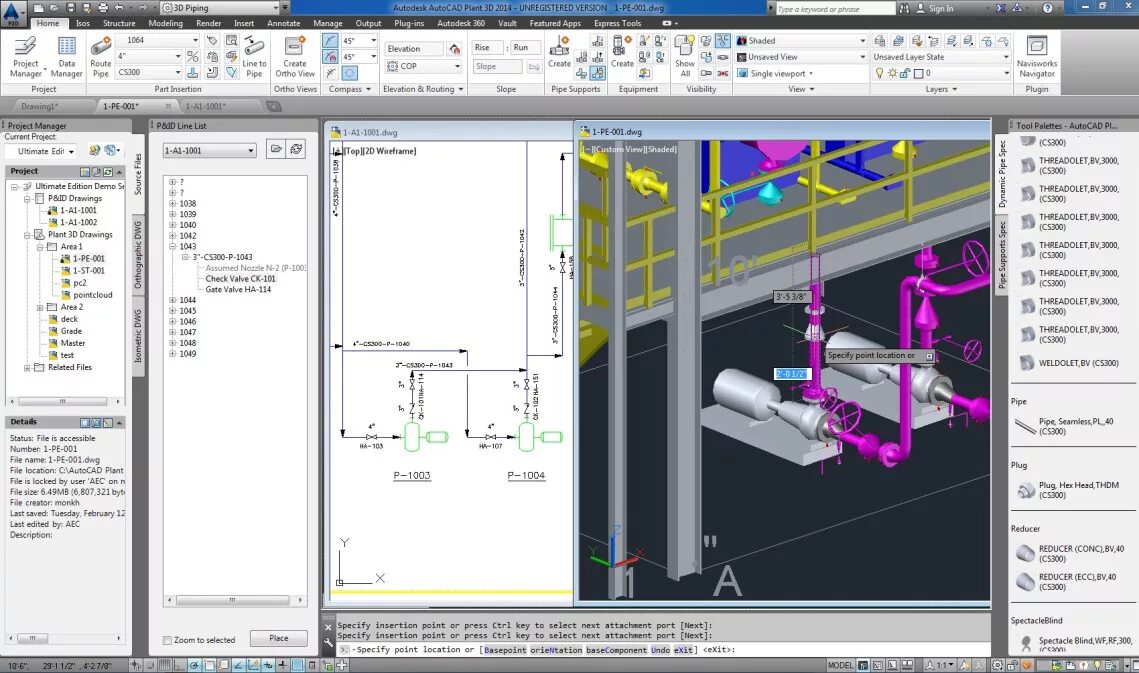
Task: Select REDUCER (ECC),BV,40 palette item
Action: 1069,582
